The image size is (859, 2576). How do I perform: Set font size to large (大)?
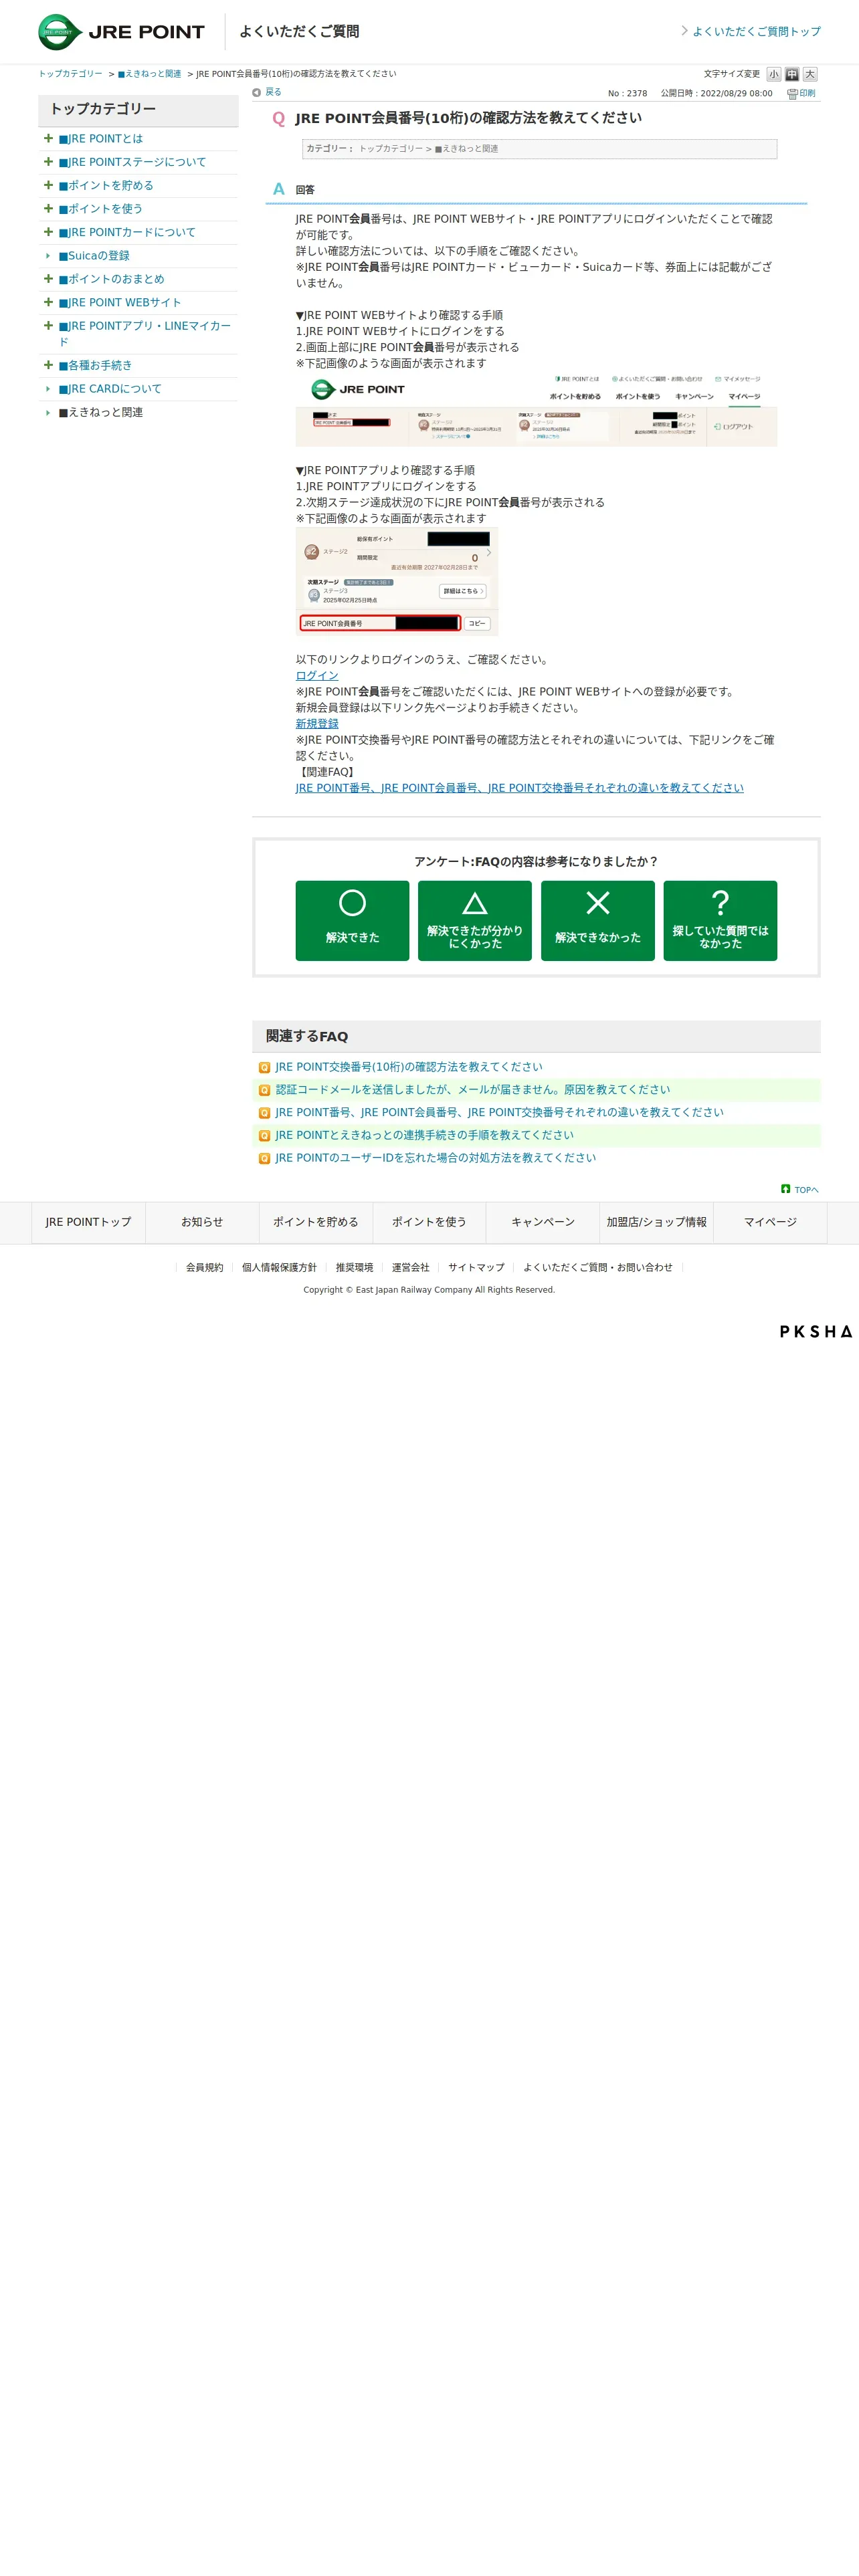[x=810, y=74]
